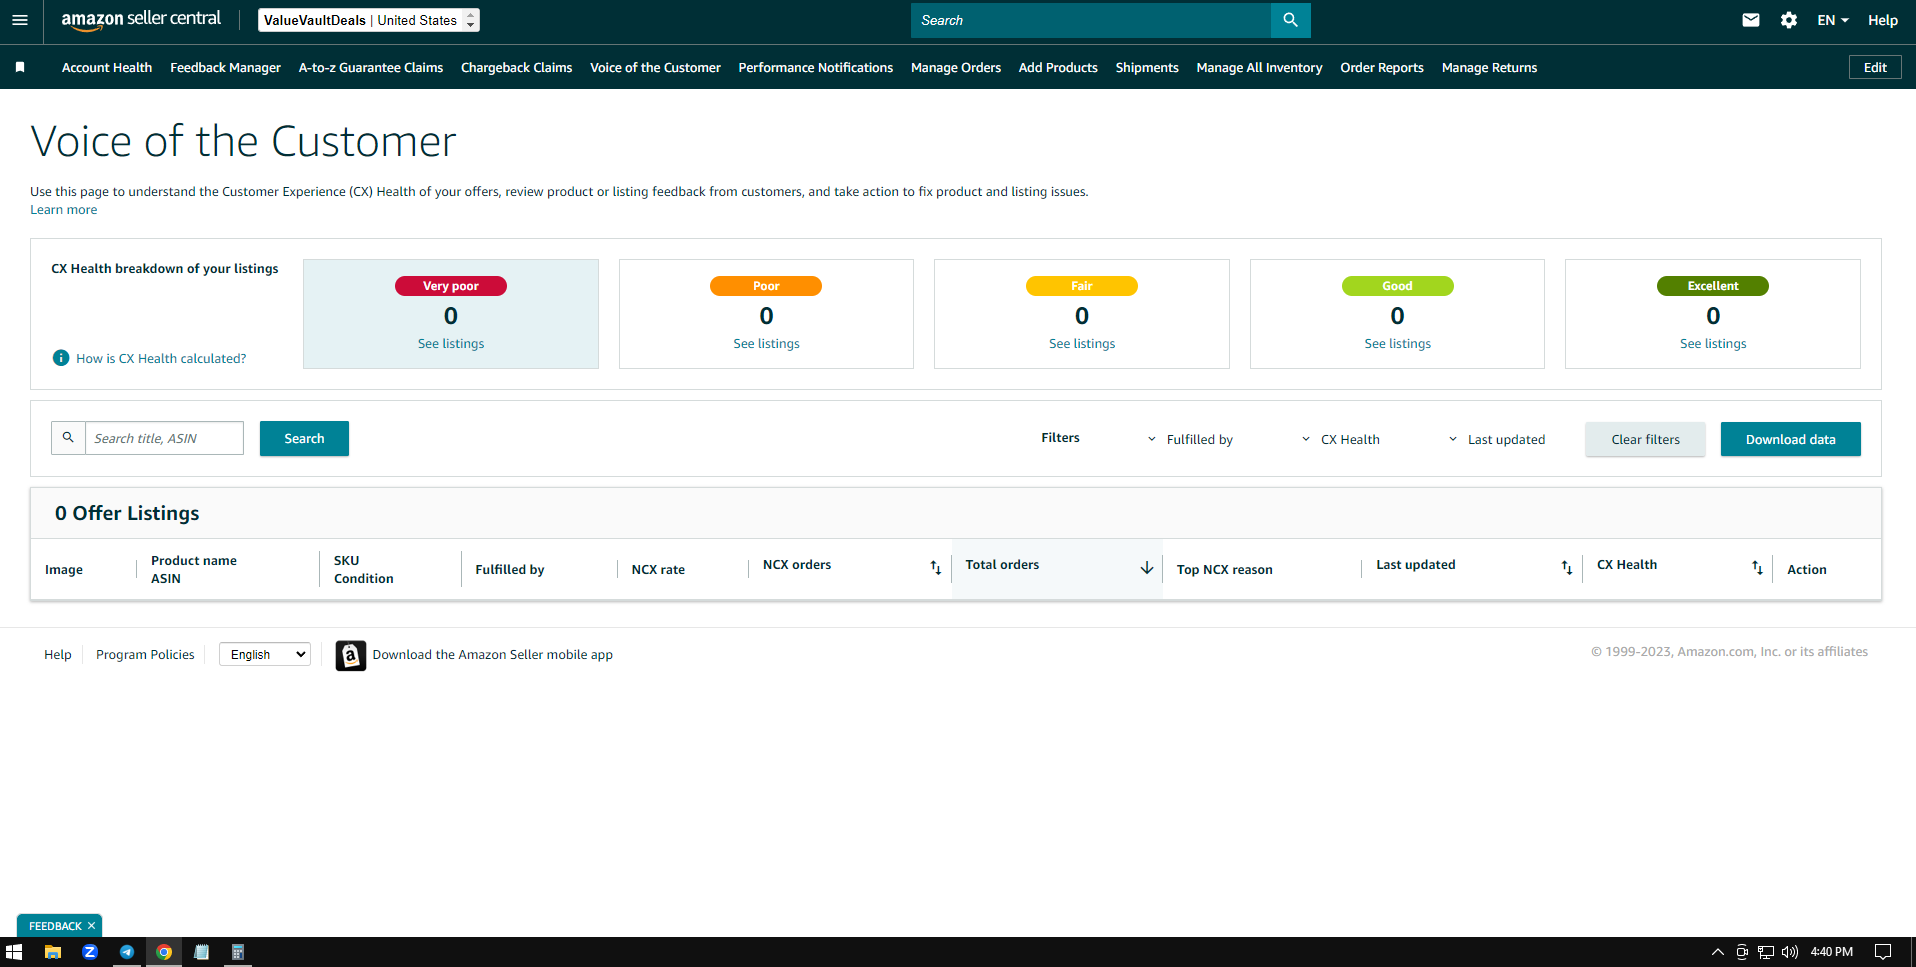Screen dimensions: 1916x967
Task: Focus the Search title, ASIN field
Action: click(164, 438)
